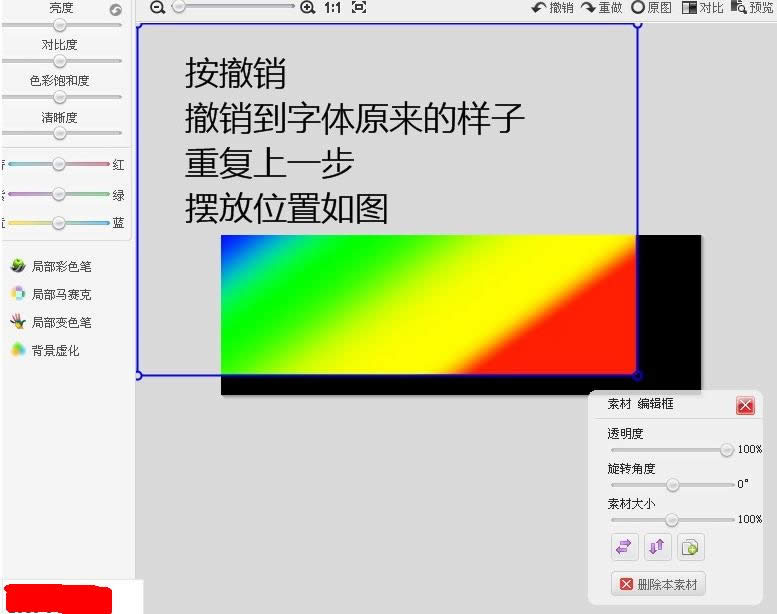
Task: Show the original image with 原图
Action: 652,8
